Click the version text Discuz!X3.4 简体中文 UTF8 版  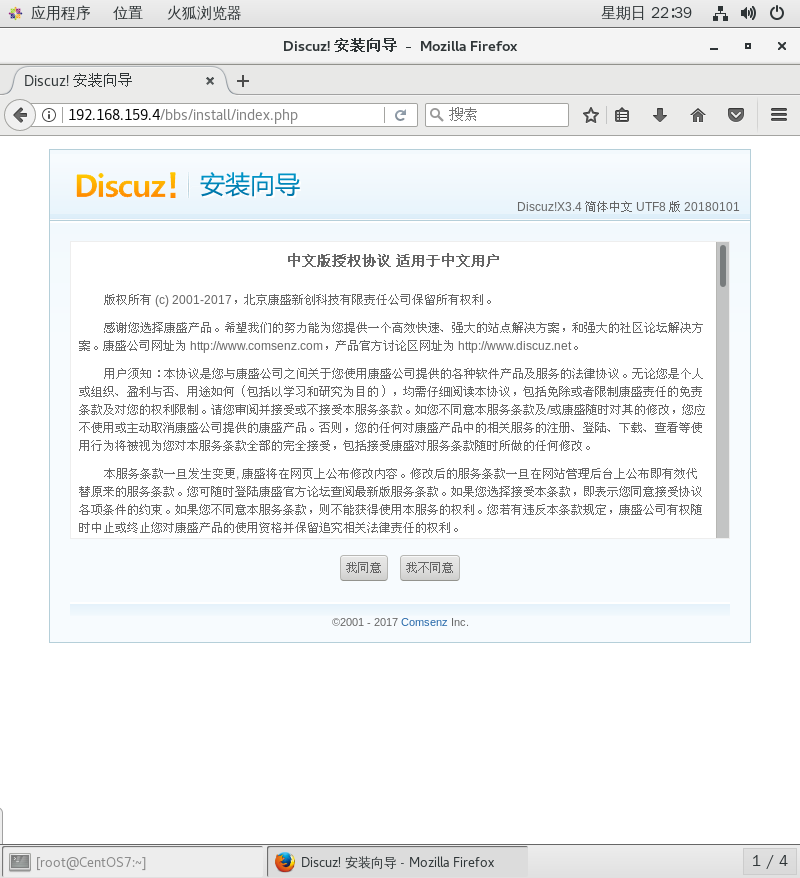(598, 207)
